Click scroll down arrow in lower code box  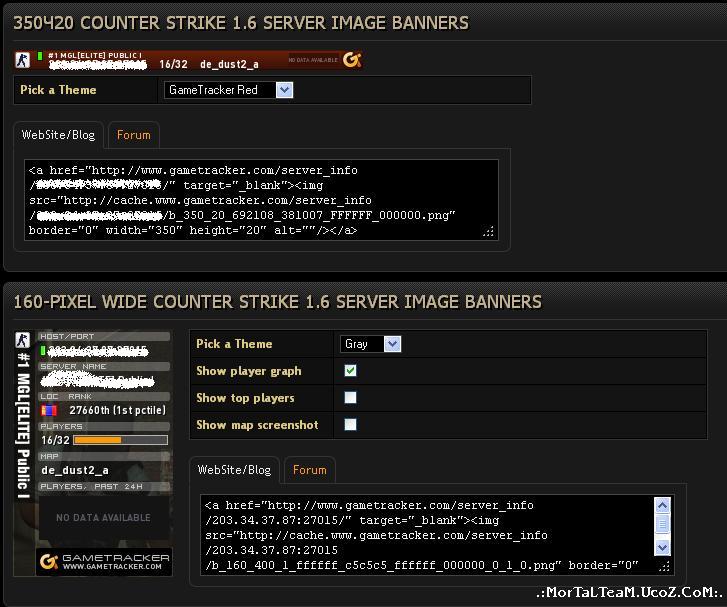pos(663,547)
